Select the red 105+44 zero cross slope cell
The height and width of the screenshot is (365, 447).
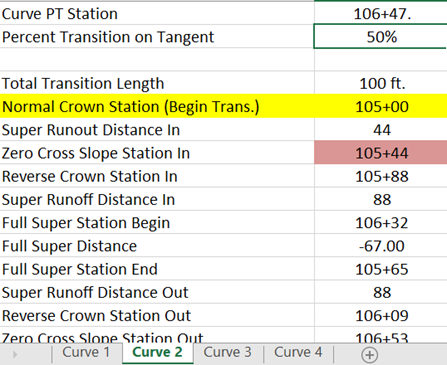coord(381,152)
